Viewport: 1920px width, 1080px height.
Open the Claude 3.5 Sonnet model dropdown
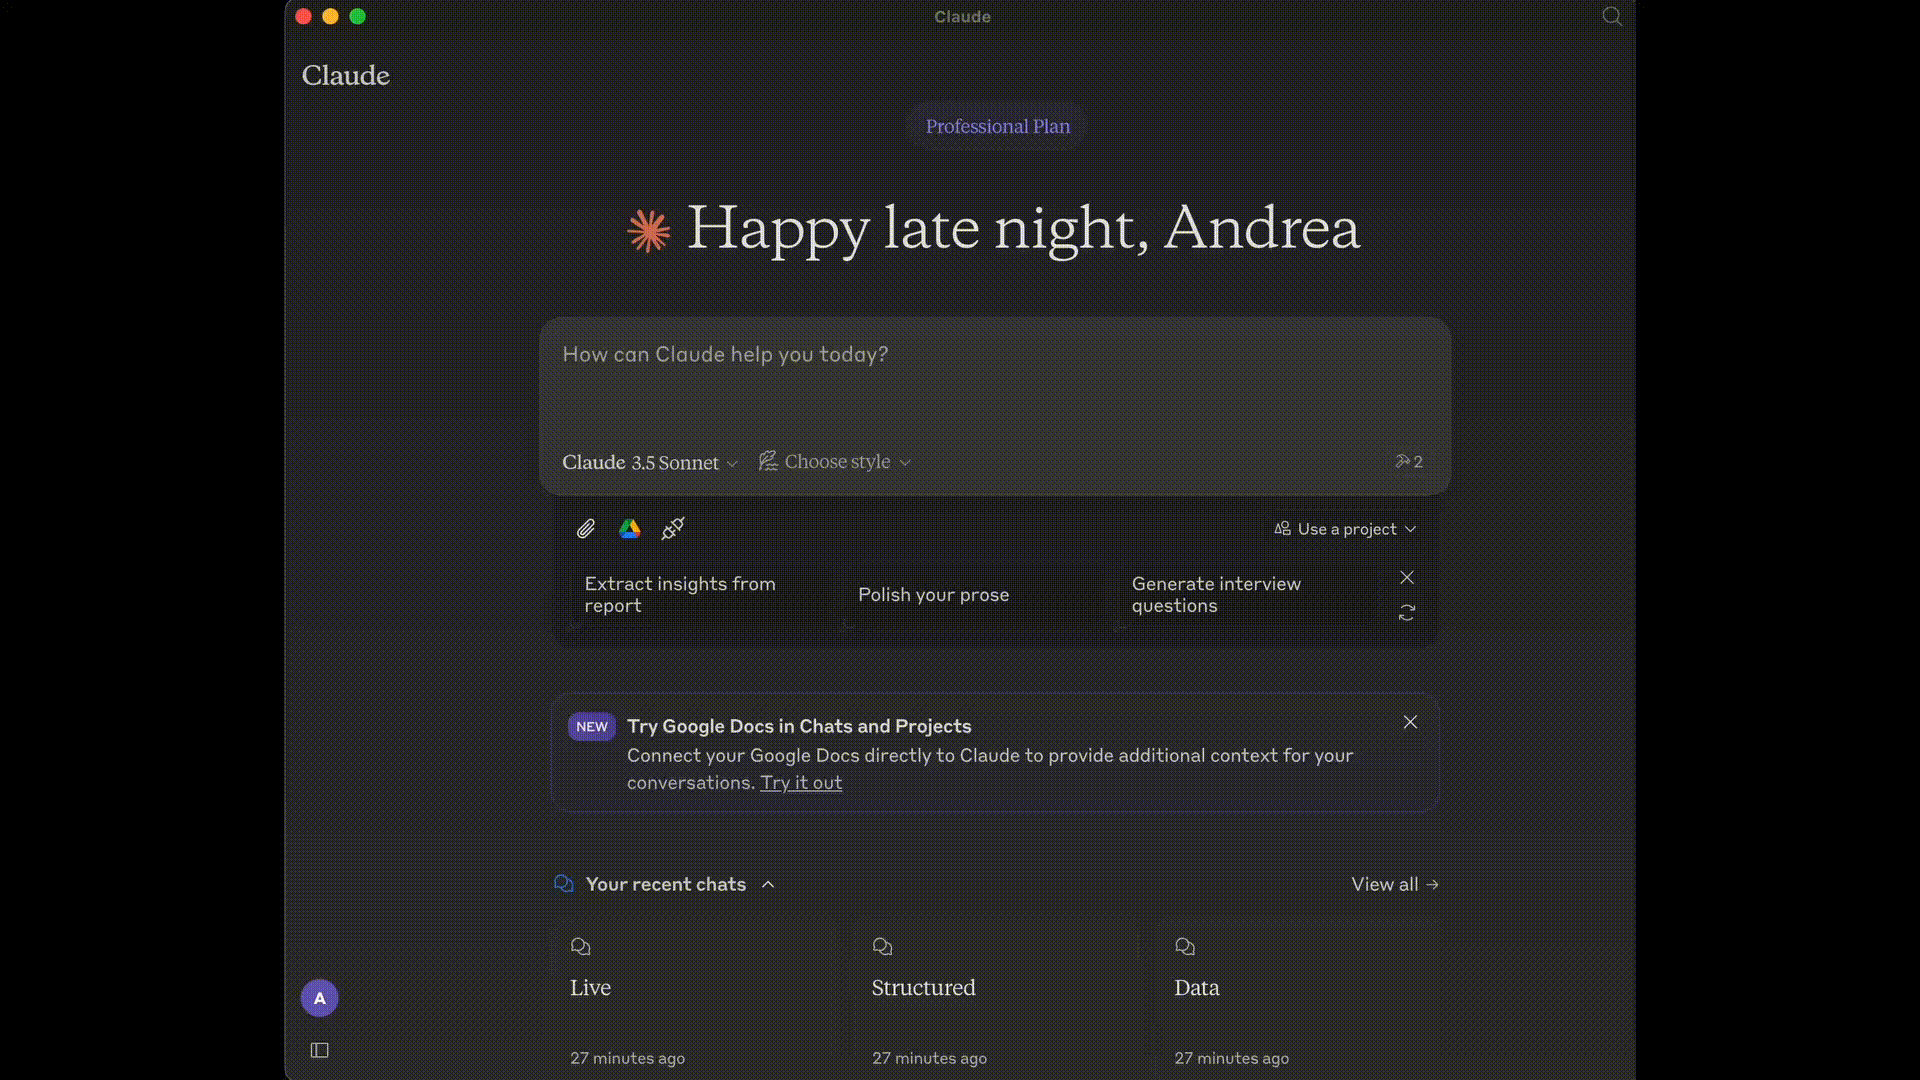point(650,462)
